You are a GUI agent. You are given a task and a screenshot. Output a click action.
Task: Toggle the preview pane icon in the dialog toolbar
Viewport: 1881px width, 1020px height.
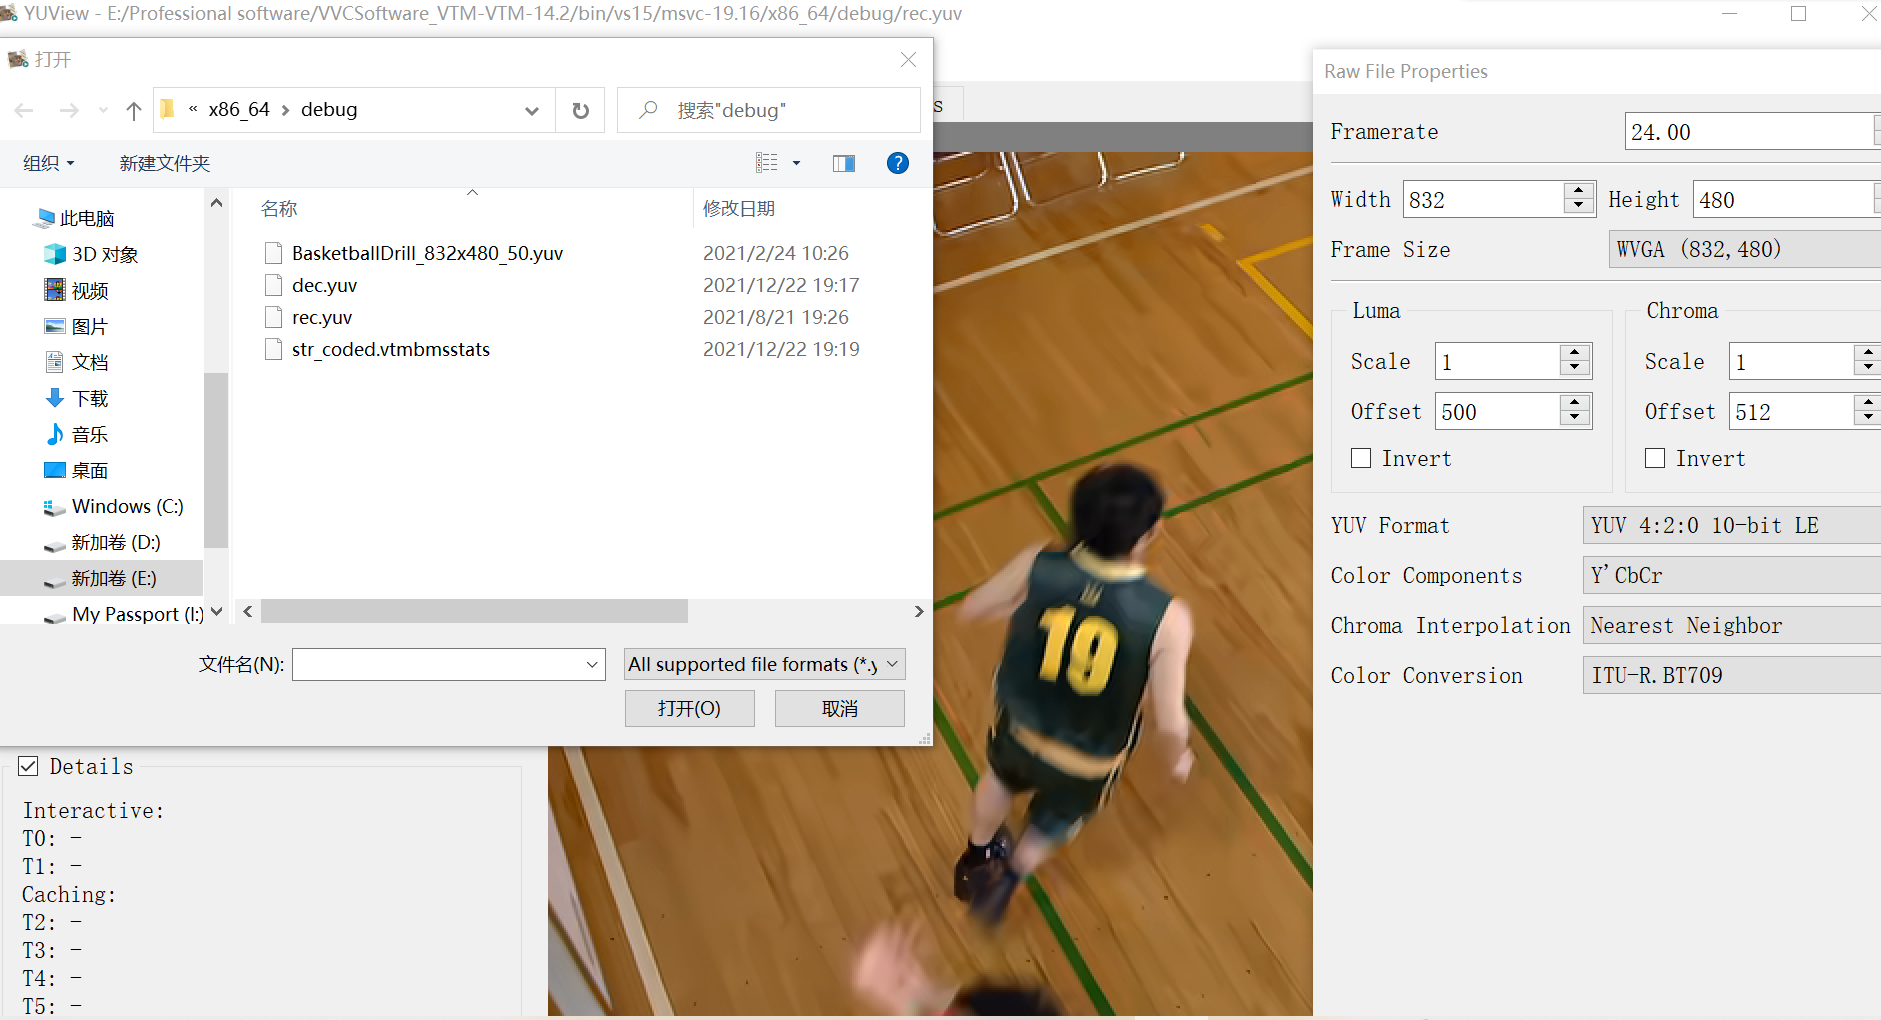844,163
